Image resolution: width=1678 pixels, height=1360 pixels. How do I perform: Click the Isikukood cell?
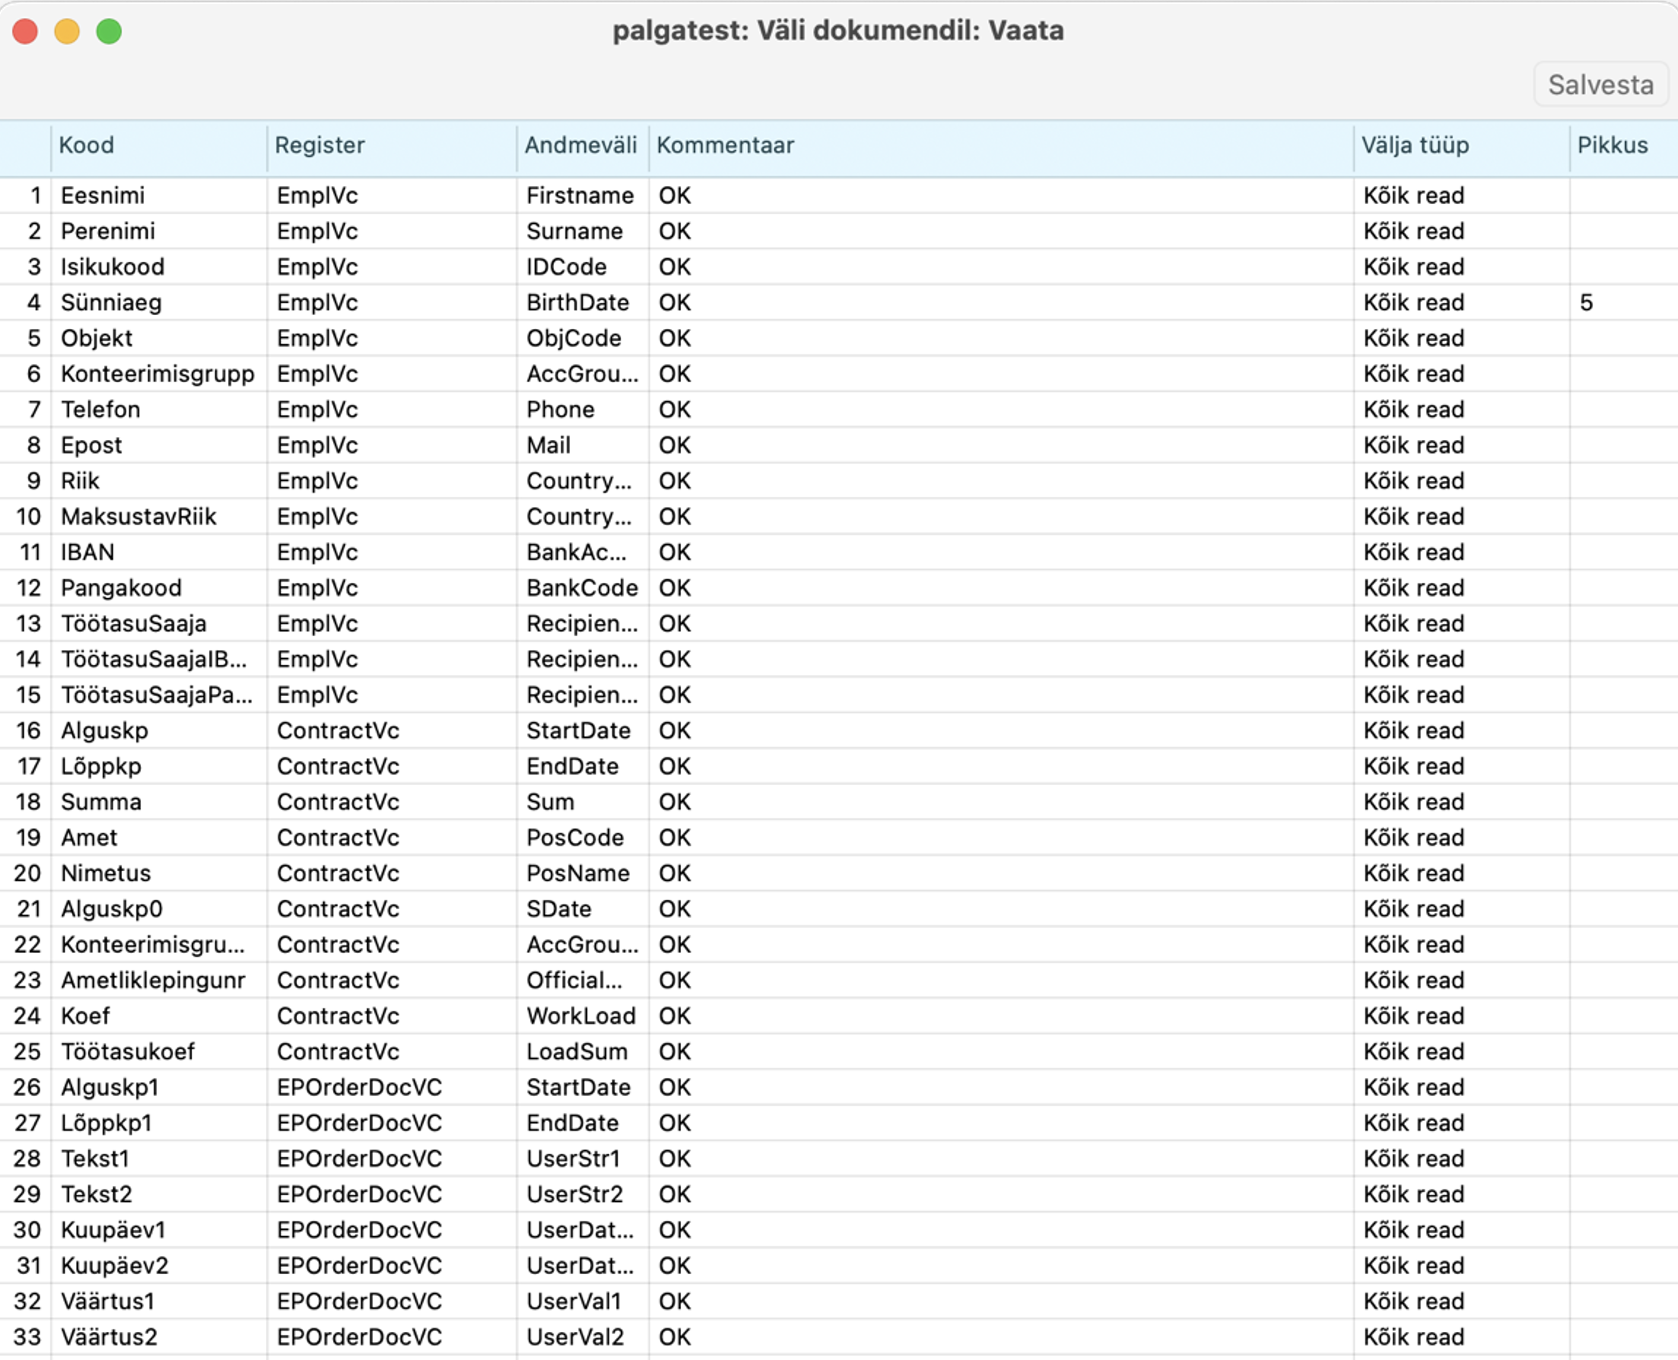point(159,267)
